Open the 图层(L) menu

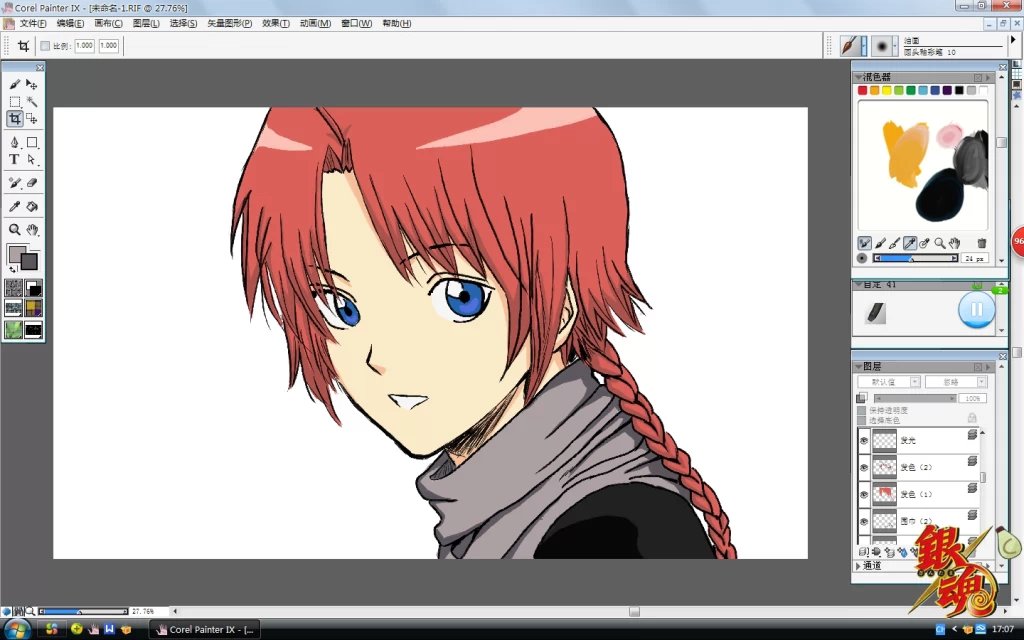[x=146, y=24]
